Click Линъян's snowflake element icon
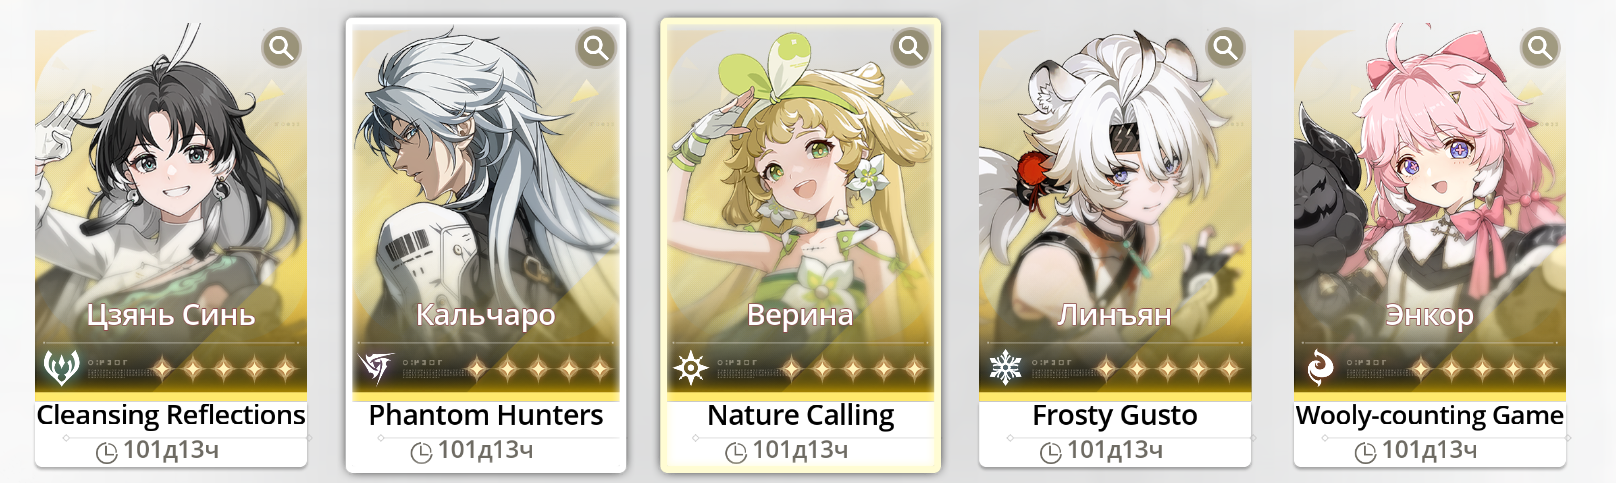The height and width of the screenshot is (483, 1616). click(1005, 368)
